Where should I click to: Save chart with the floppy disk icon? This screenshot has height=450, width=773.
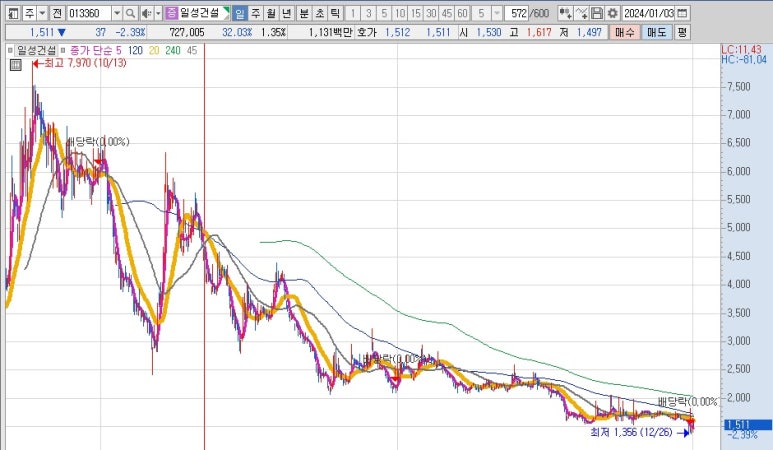[597, 13]
